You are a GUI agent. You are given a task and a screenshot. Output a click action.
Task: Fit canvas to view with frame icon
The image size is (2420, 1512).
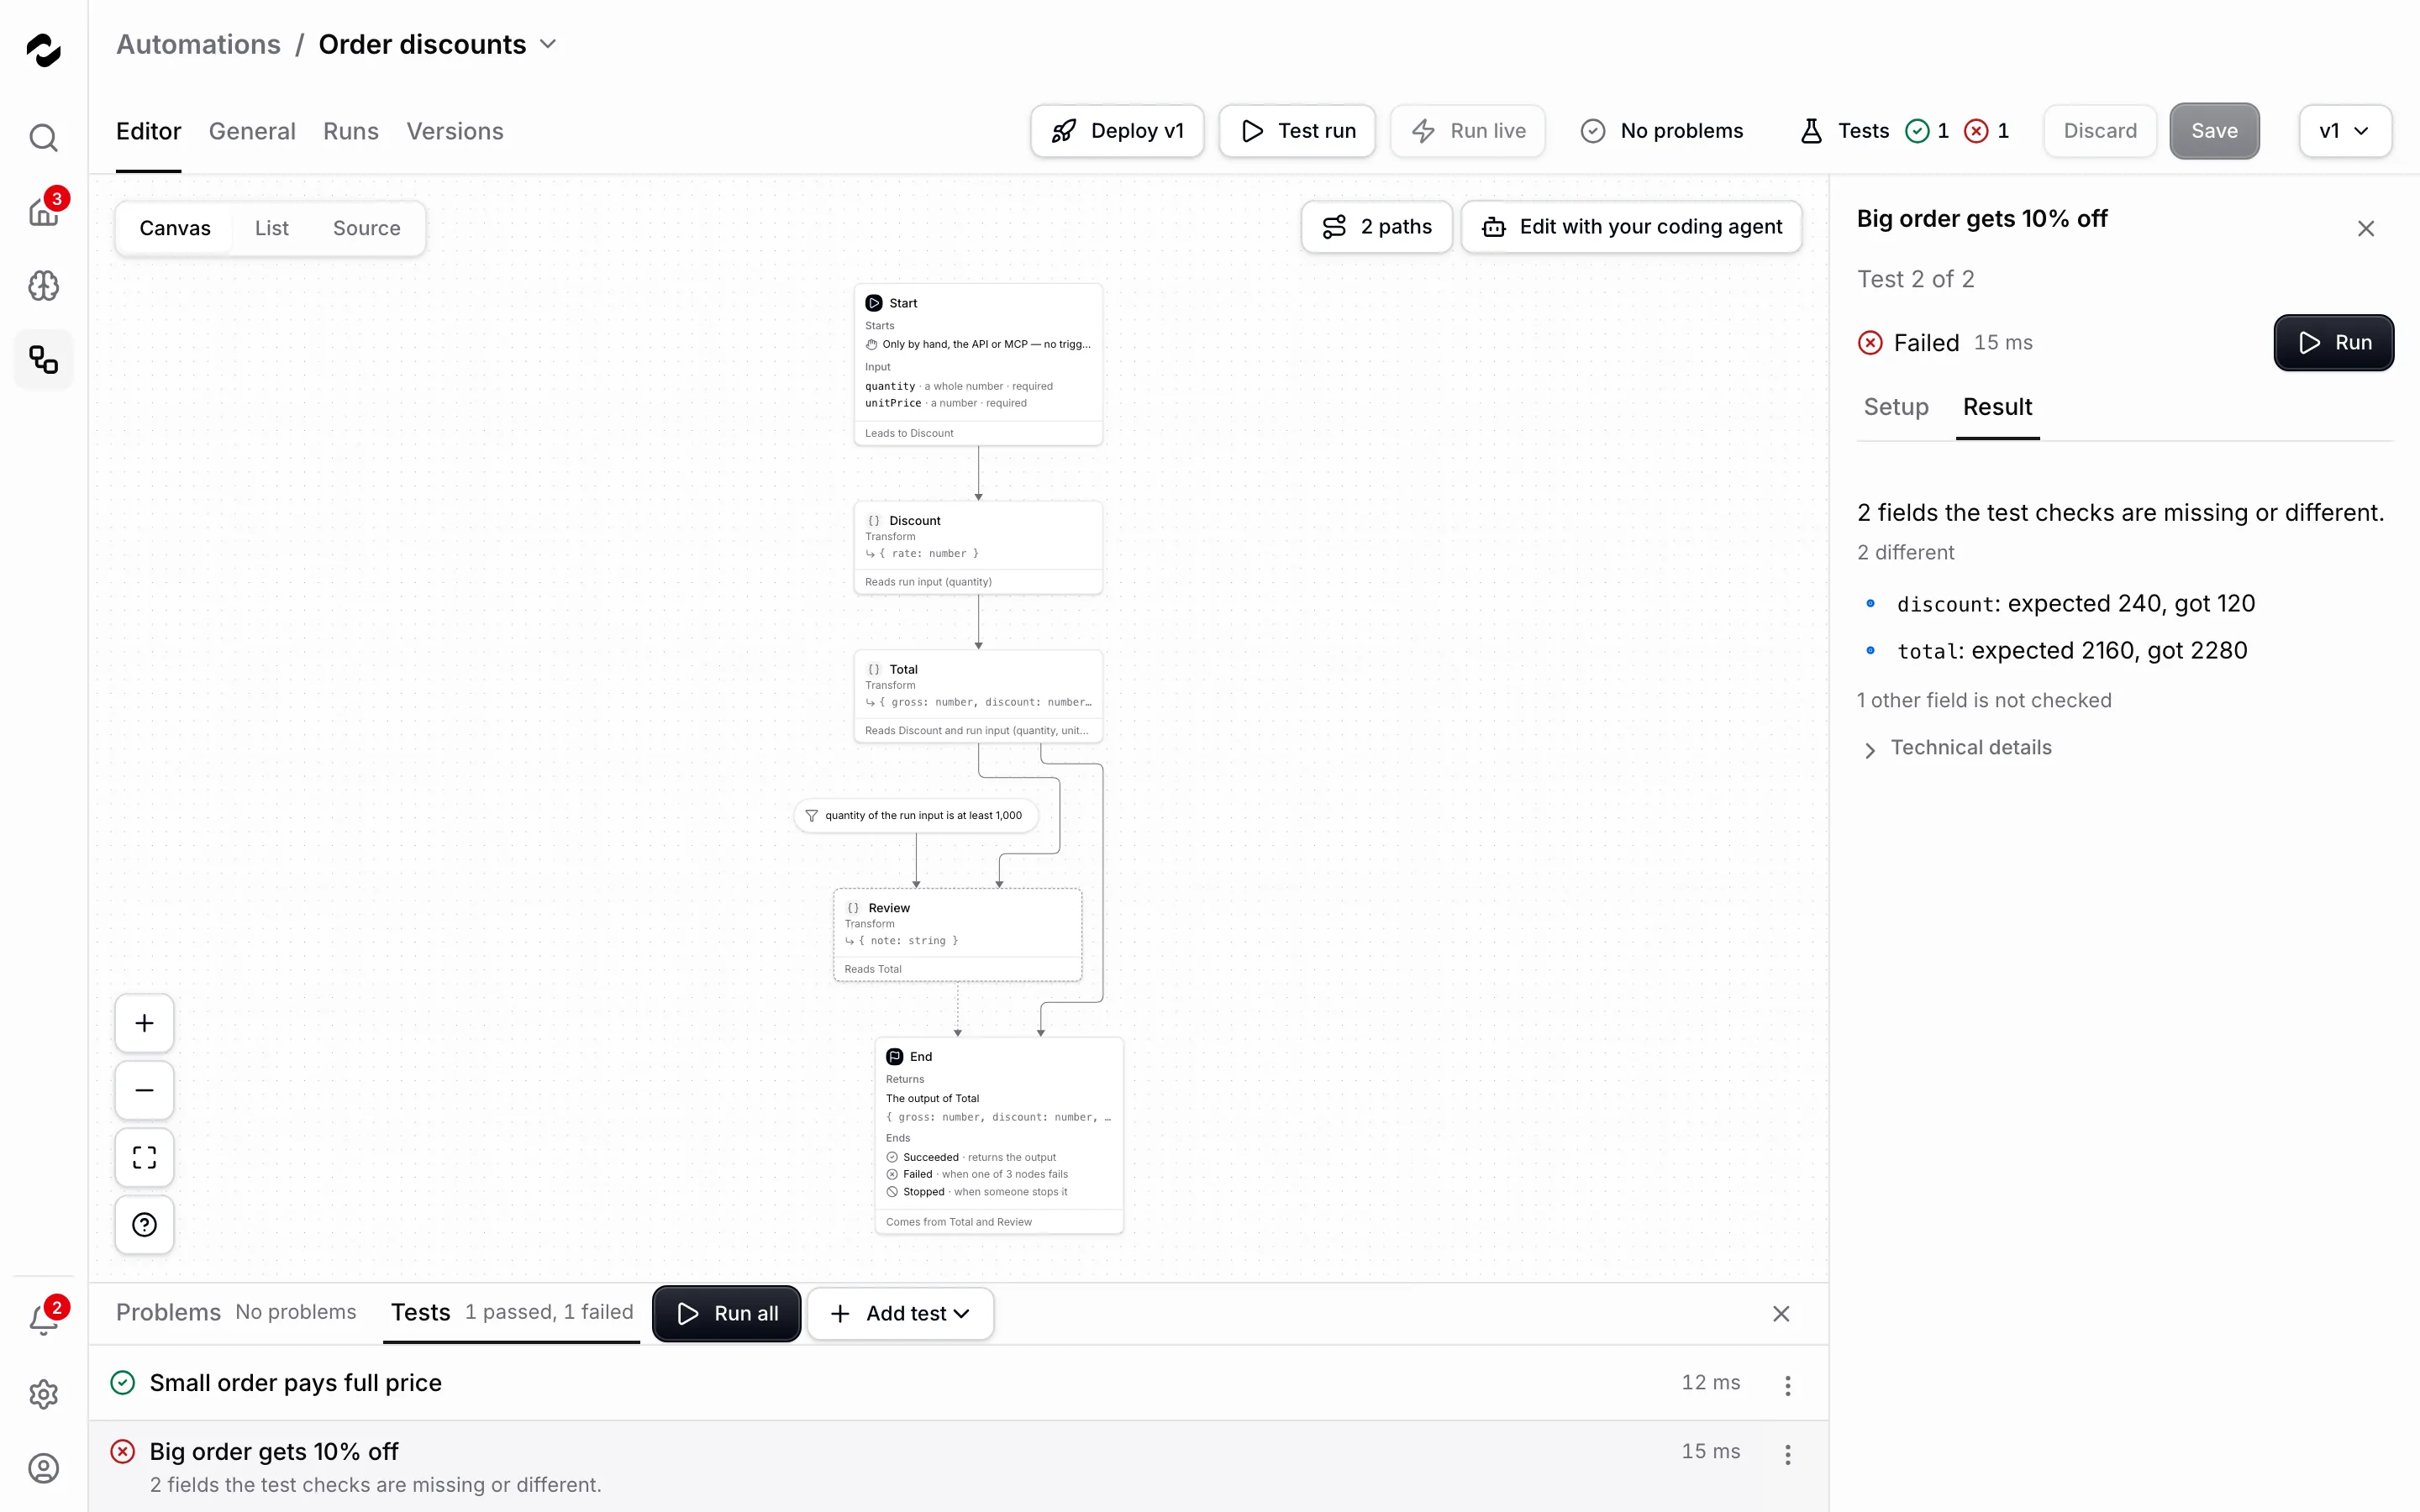145,1157
